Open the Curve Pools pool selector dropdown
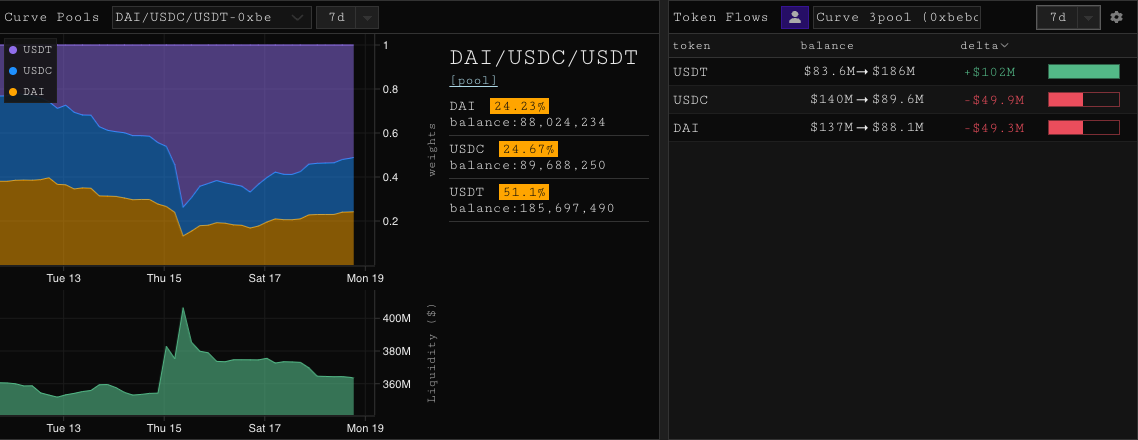This screenshot has height=440, width=1138. (211, 17)
